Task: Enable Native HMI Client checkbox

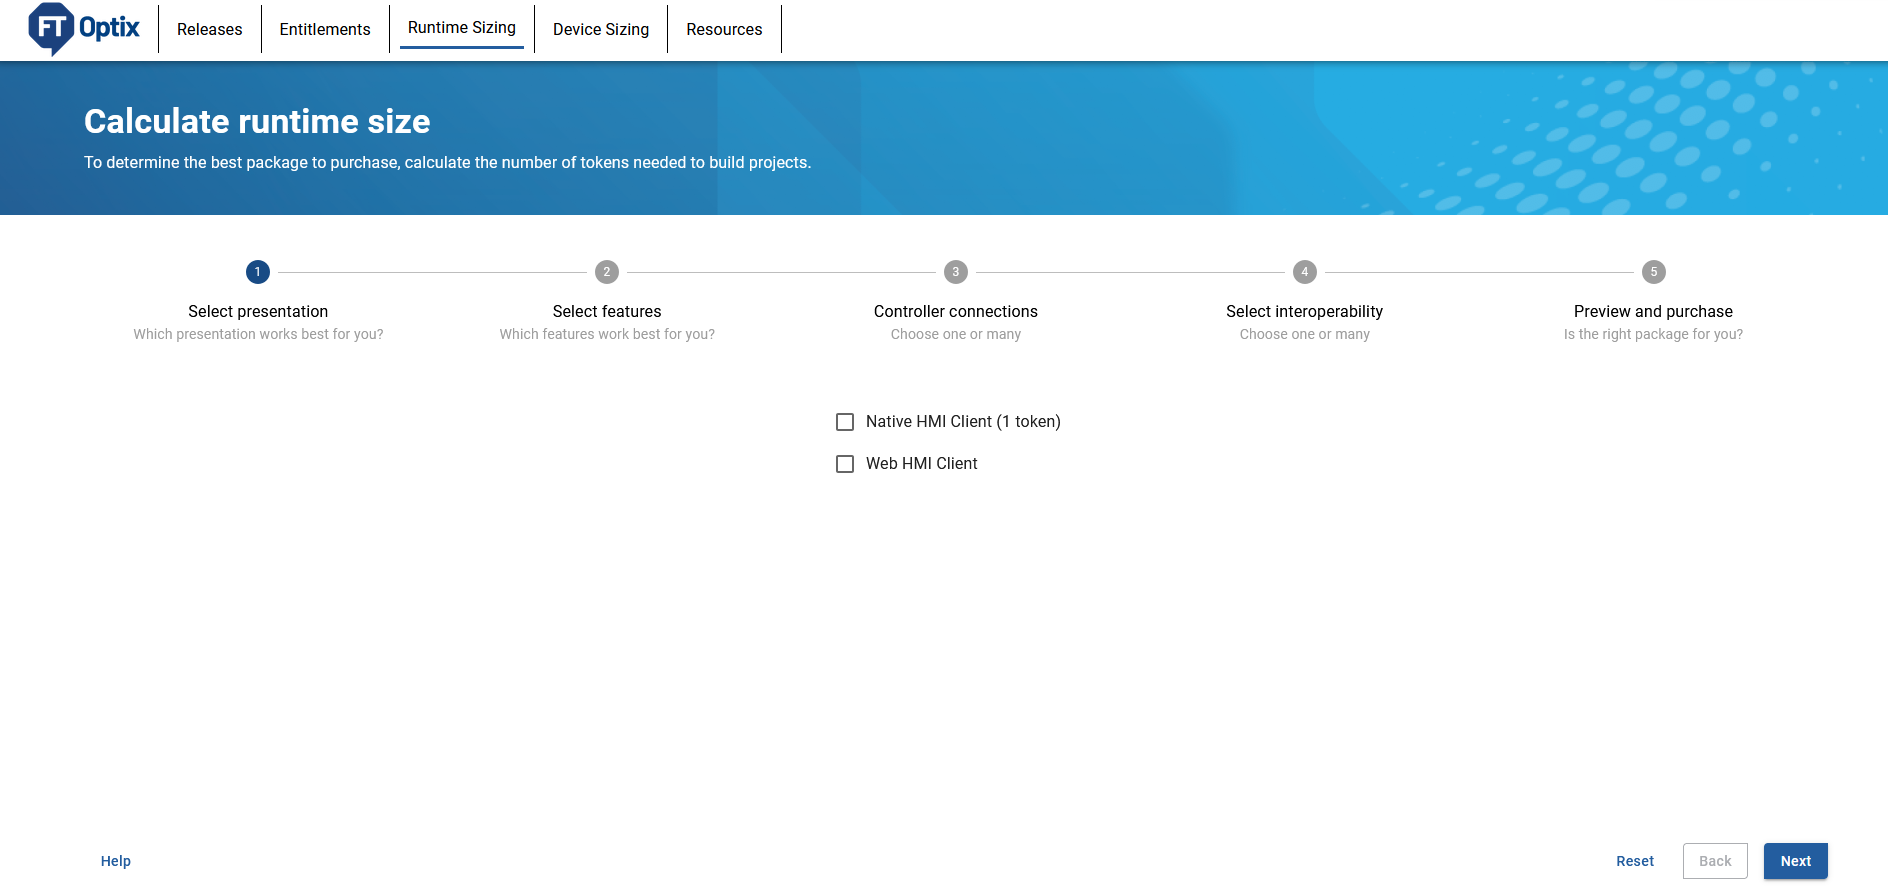Action: 845,422
